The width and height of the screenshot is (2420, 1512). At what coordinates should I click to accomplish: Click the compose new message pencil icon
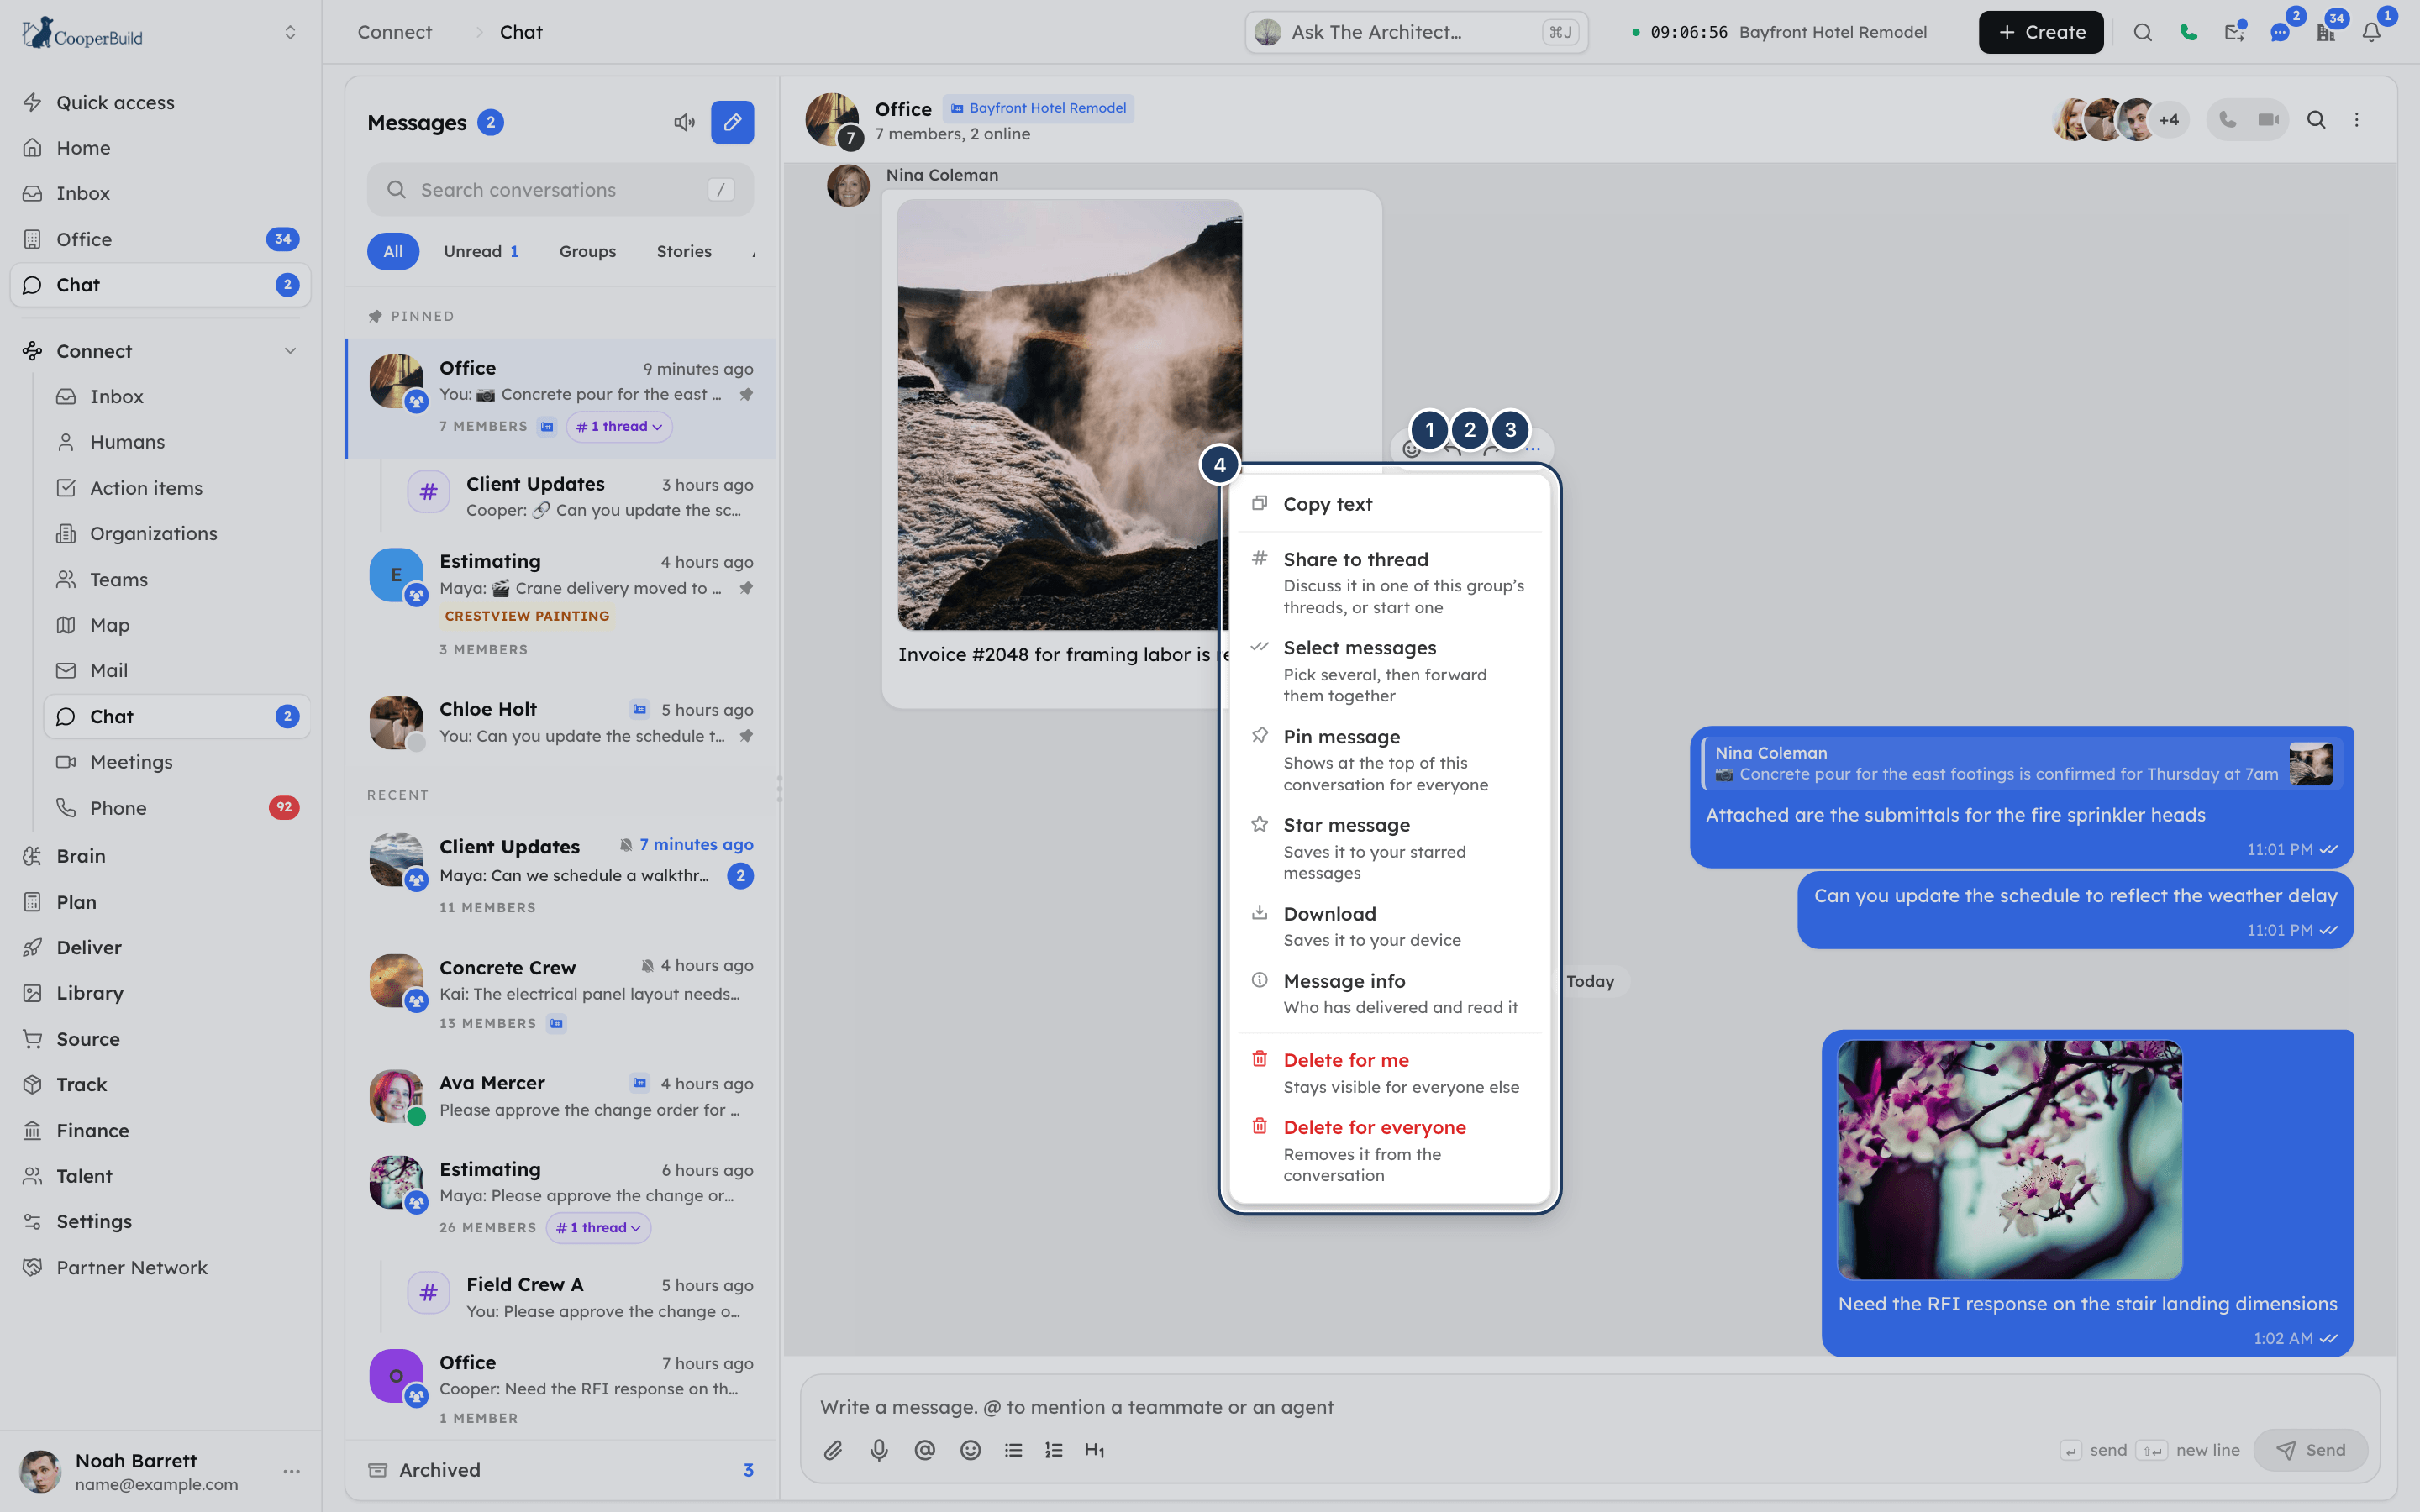click(732, 122)
